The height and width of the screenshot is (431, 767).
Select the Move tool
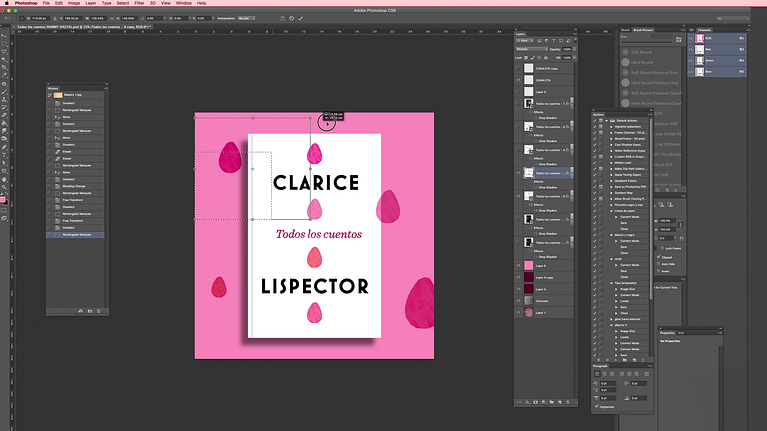tap(6, 38)
